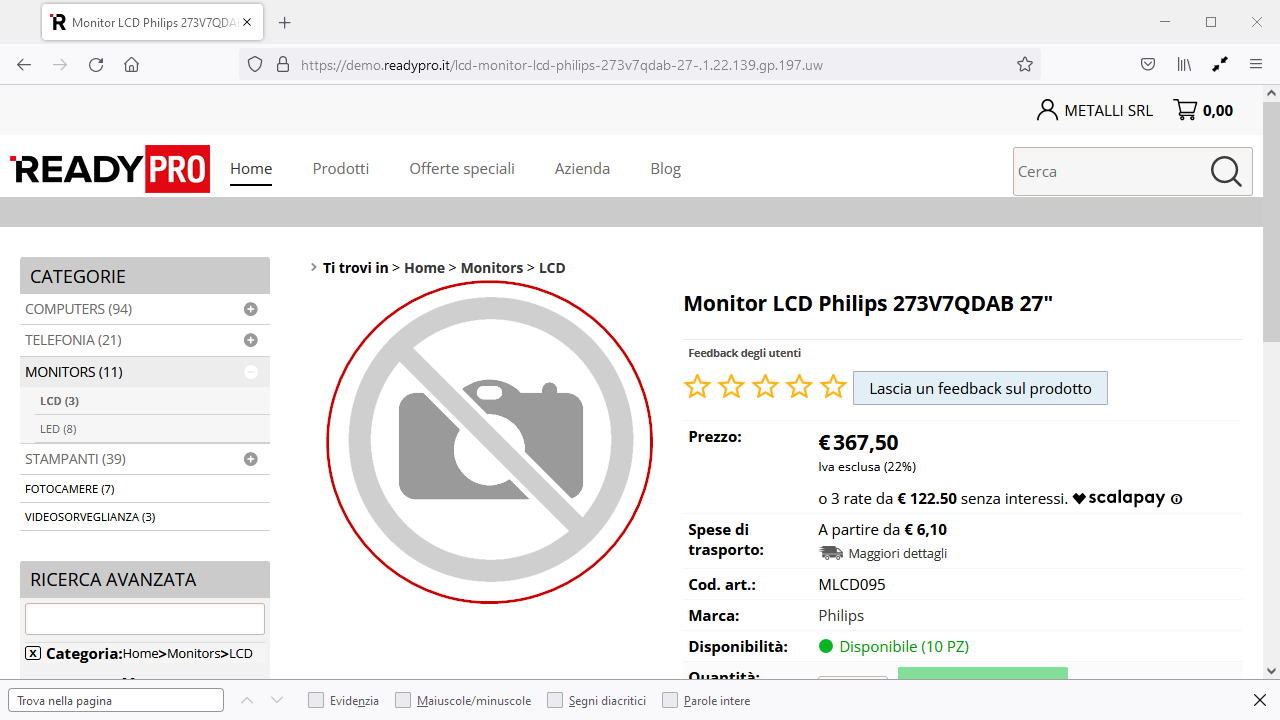Click the METALLI SRL user account icon
The height and width of the screenshot is (720, 1280).
tap(1047, 110)
